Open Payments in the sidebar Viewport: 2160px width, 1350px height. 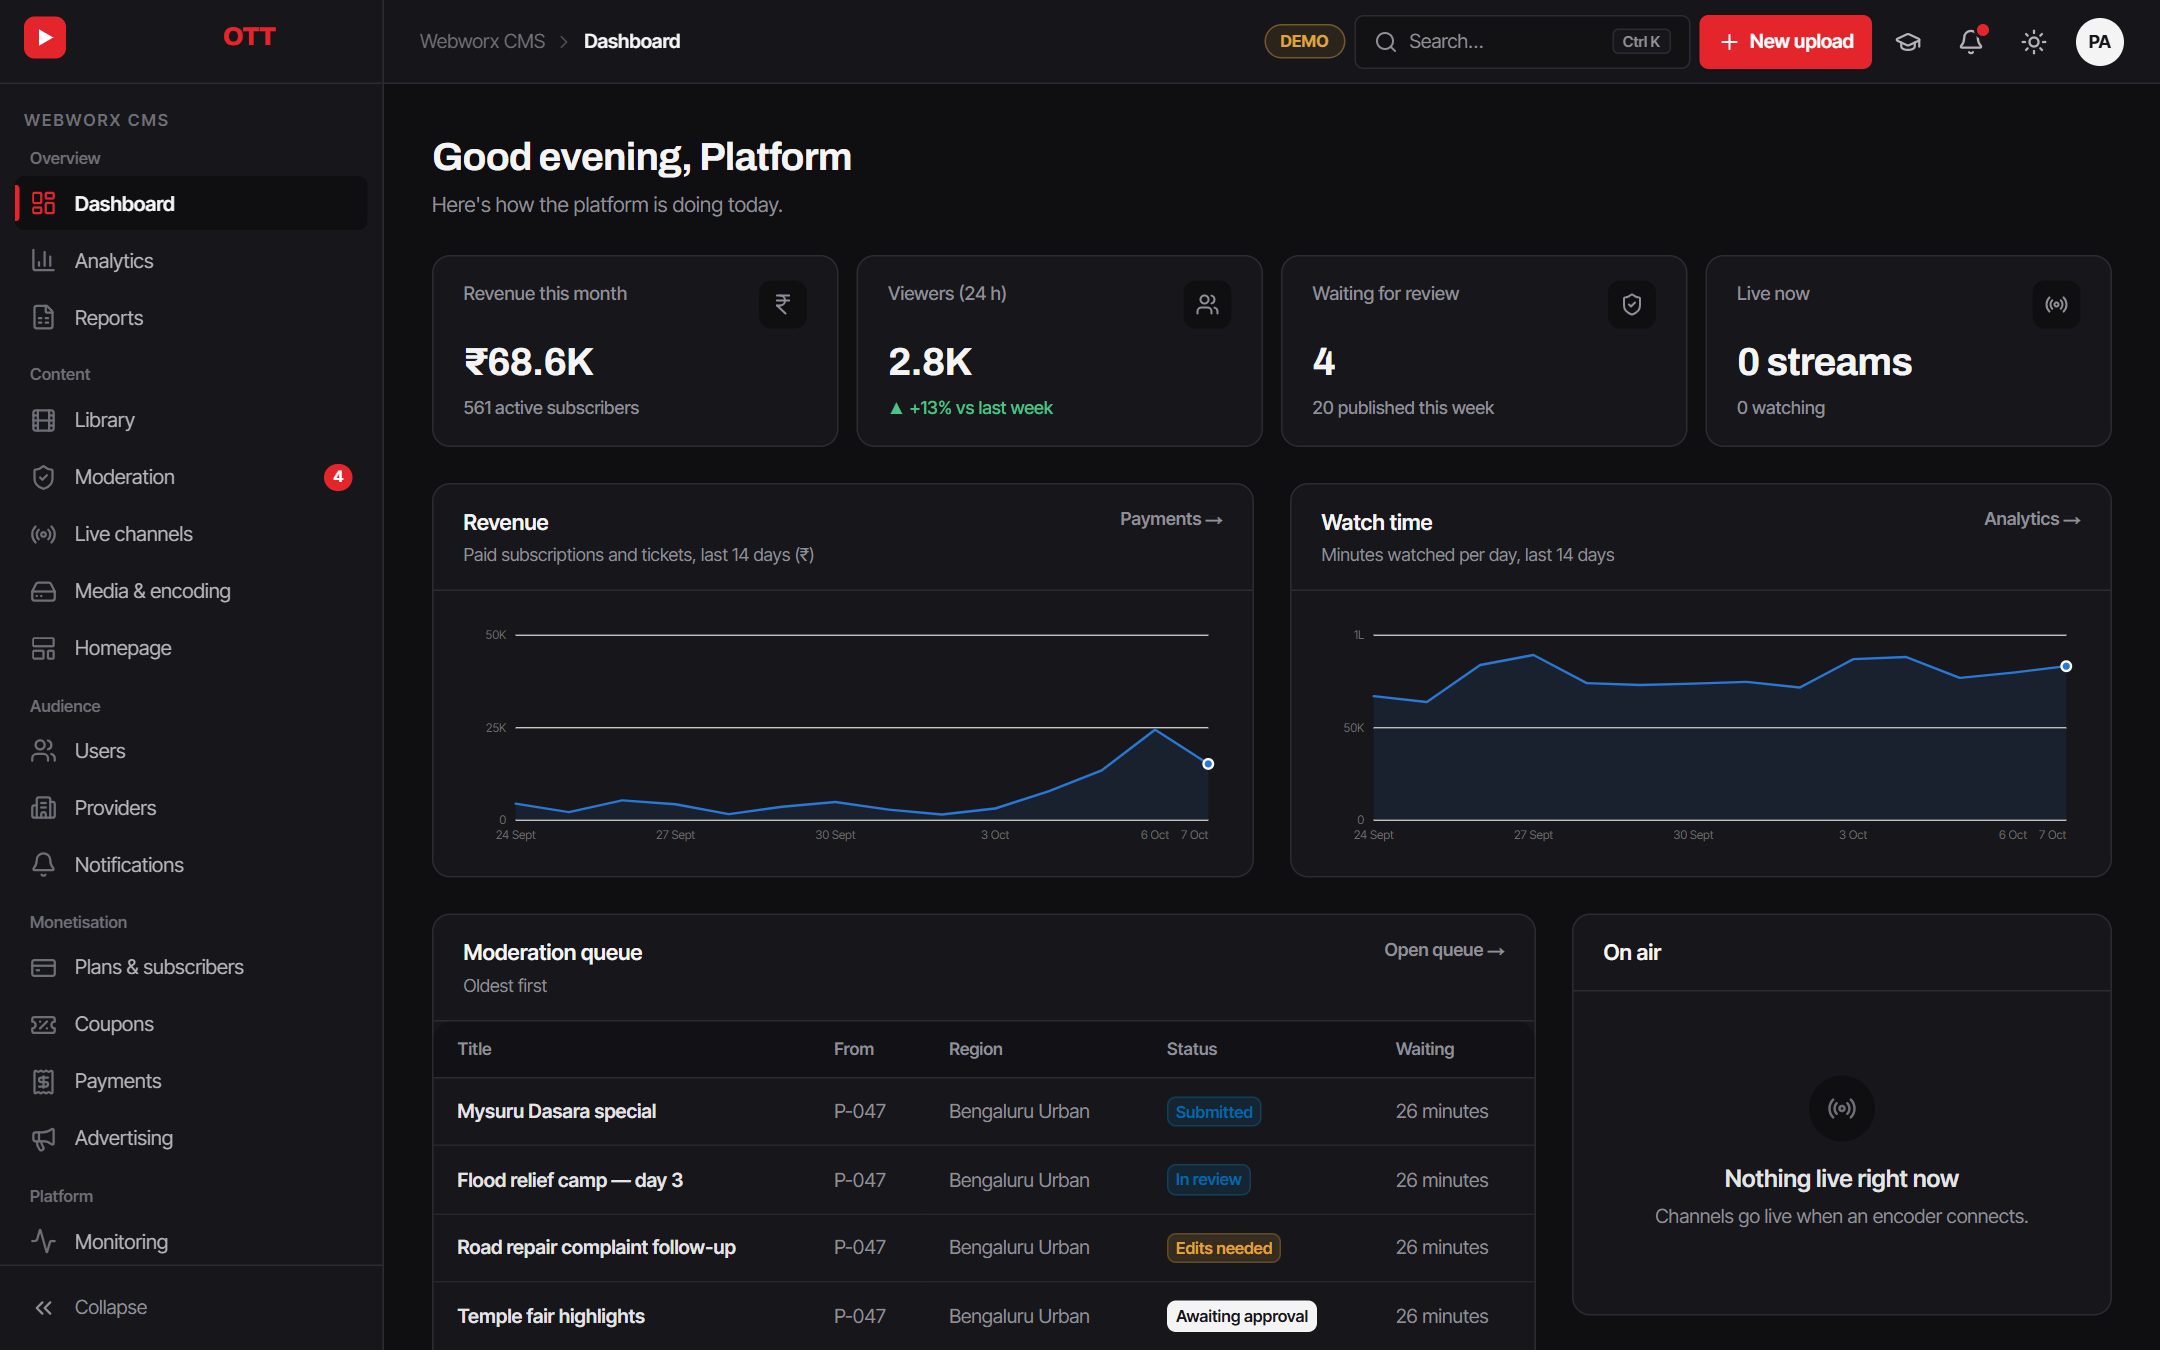click(191, 1081)
